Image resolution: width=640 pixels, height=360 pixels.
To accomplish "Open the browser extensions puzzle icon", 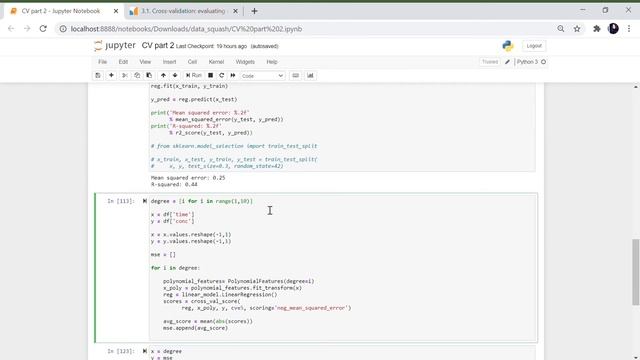I will (x=597, y=29).
